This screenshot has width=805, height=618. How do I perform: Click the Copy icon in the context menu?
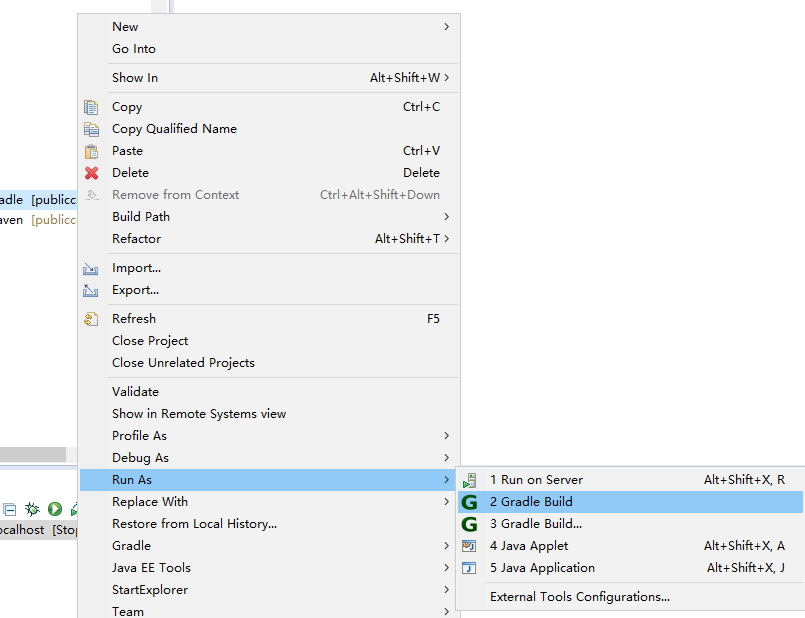(x=91, y=107)
